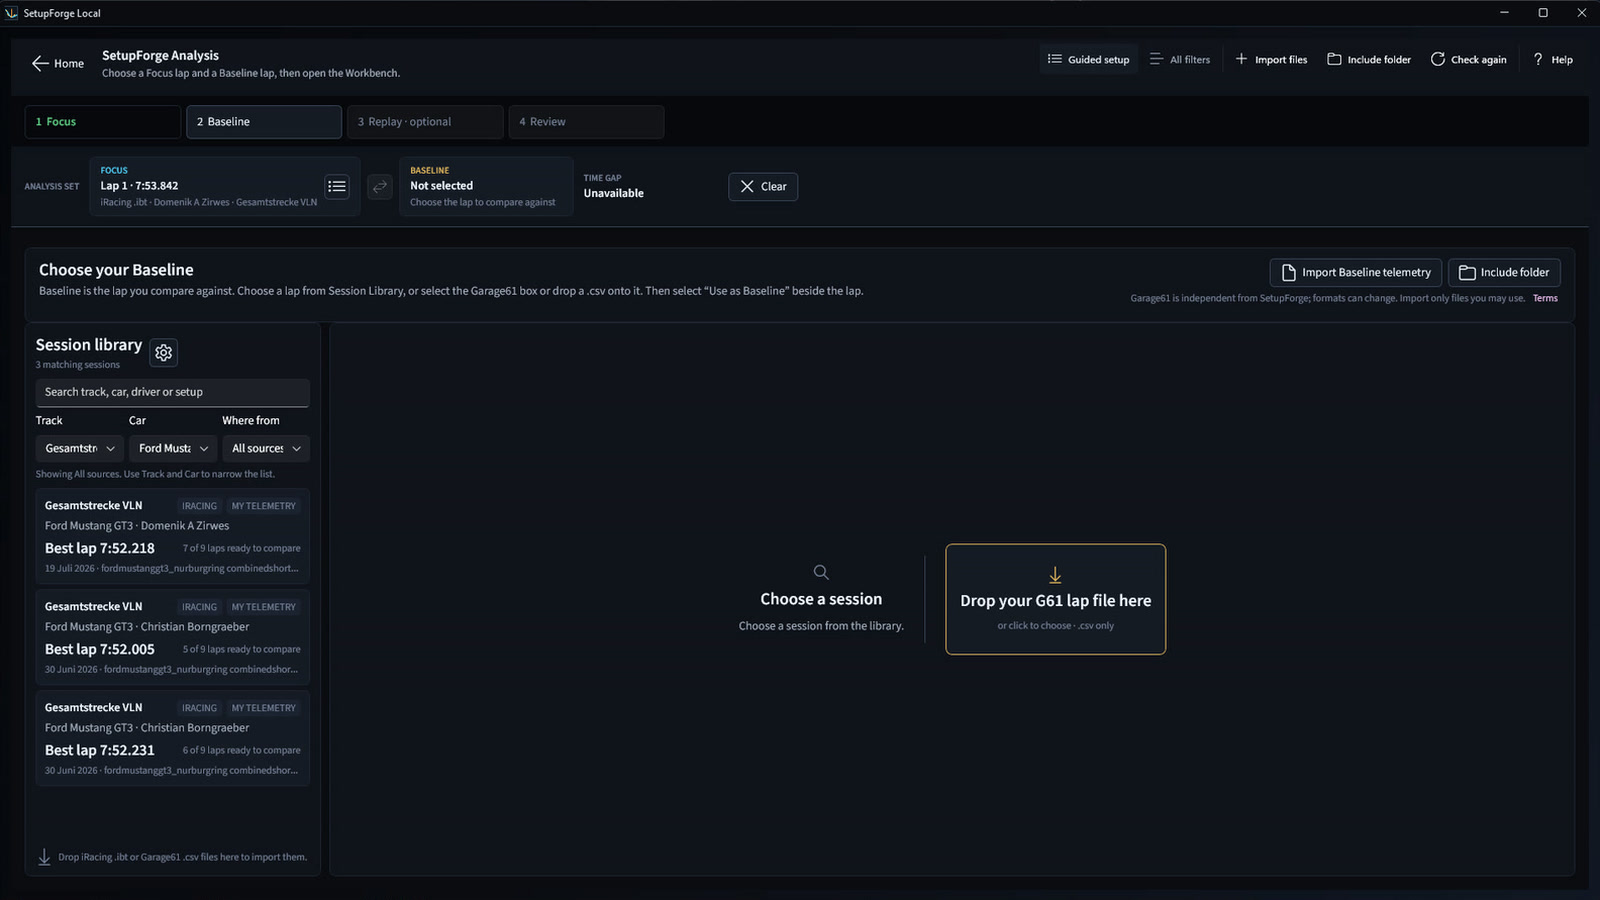The width and height of the screenshot is (1600, 900).
Task: Switch to All filters view
Action: [x=1180, y=59]
